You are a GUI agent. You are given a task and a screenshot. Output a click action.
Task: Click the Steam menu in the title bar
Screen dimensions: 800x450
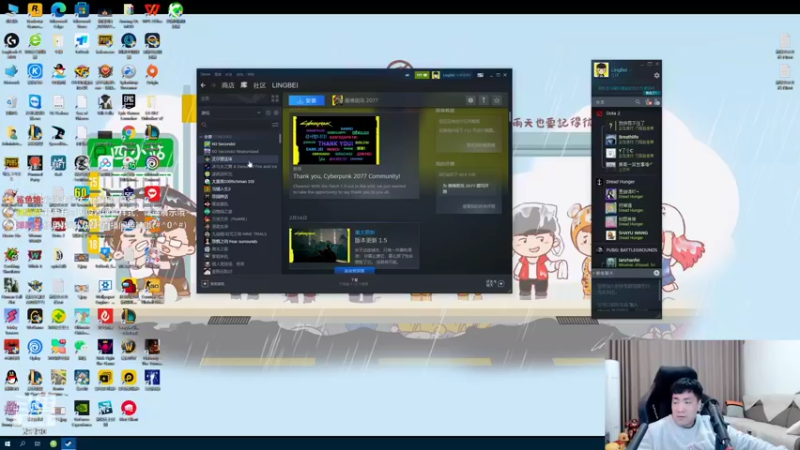[205, 74]
